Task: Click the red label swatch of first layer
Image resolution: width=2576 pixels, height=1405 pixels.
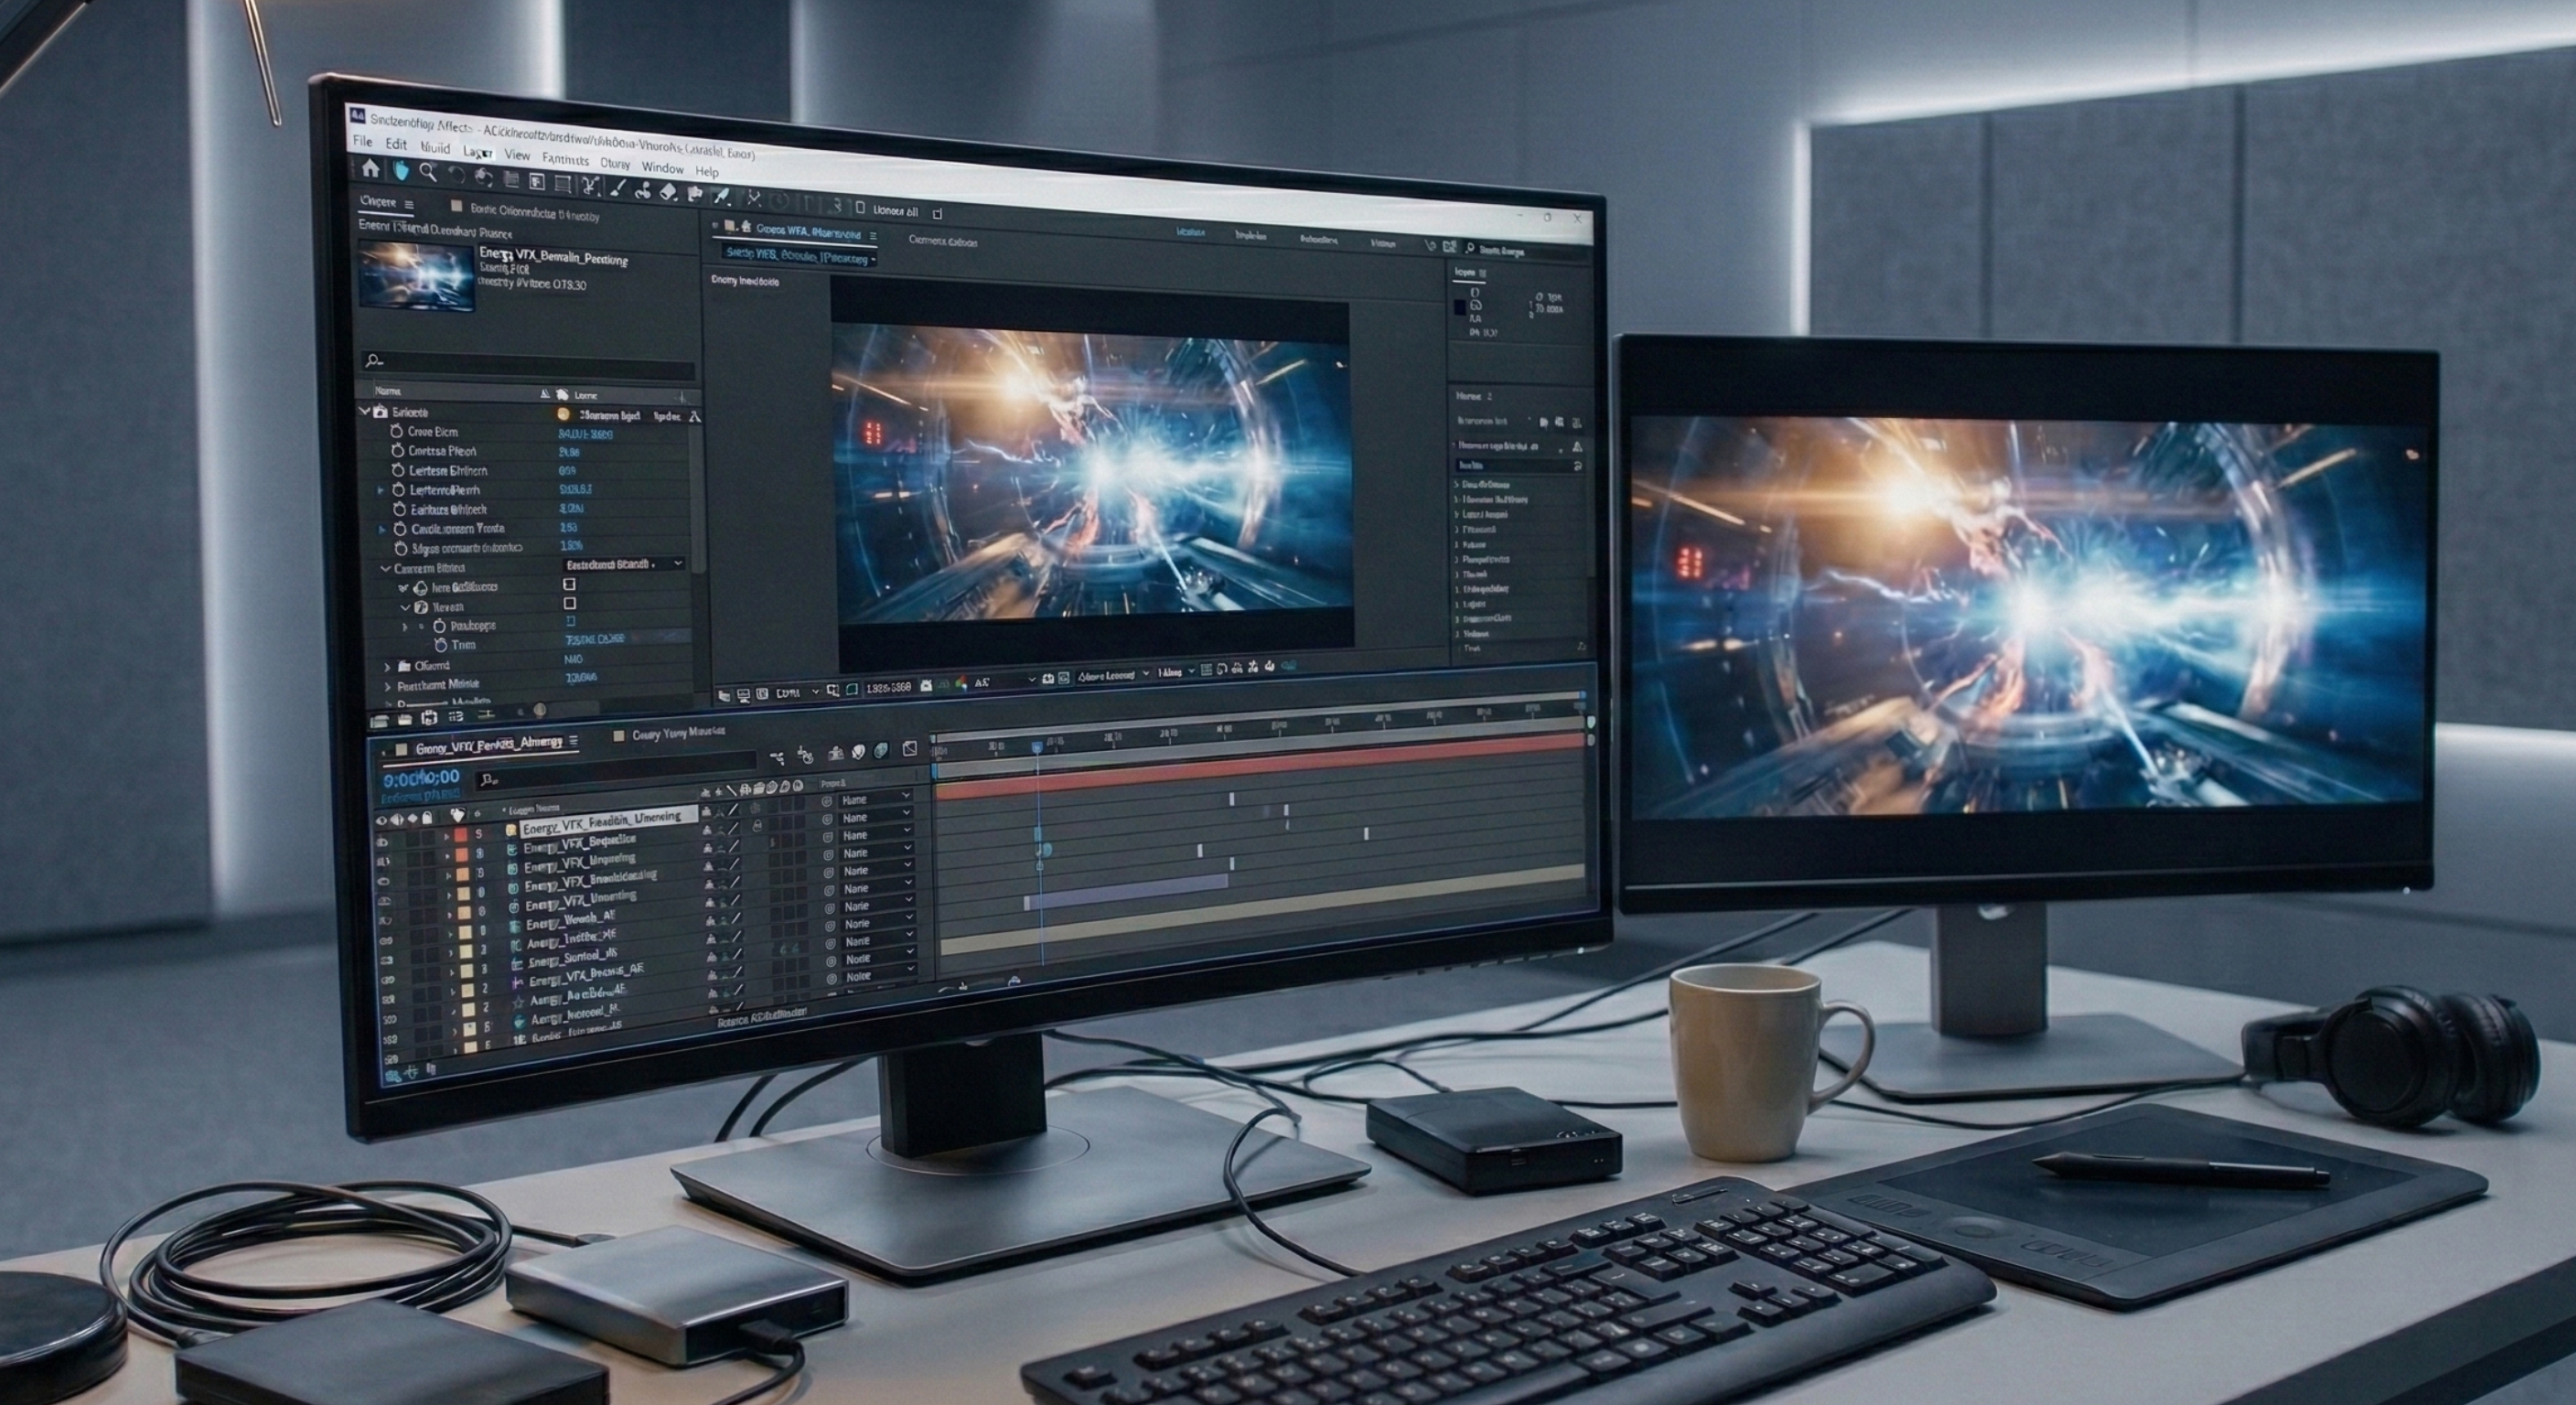Action: (x=461, y=834)
